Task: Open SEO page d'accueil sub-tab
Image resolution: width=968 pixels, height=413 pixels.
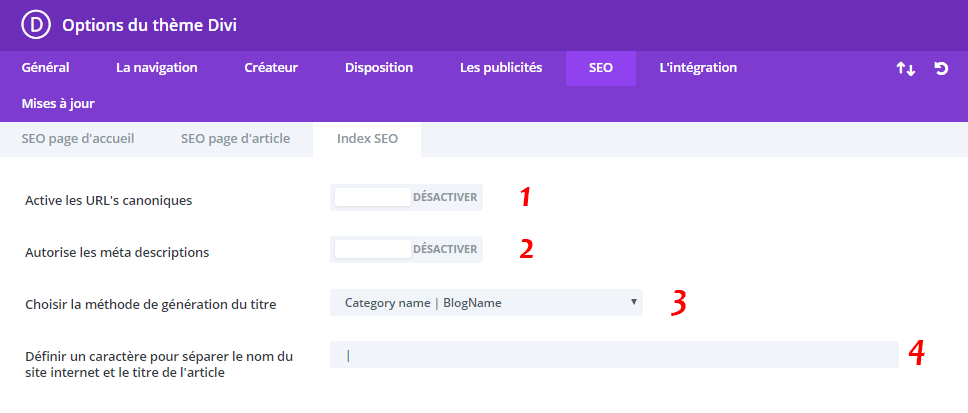Action: (x=78, y=139)
